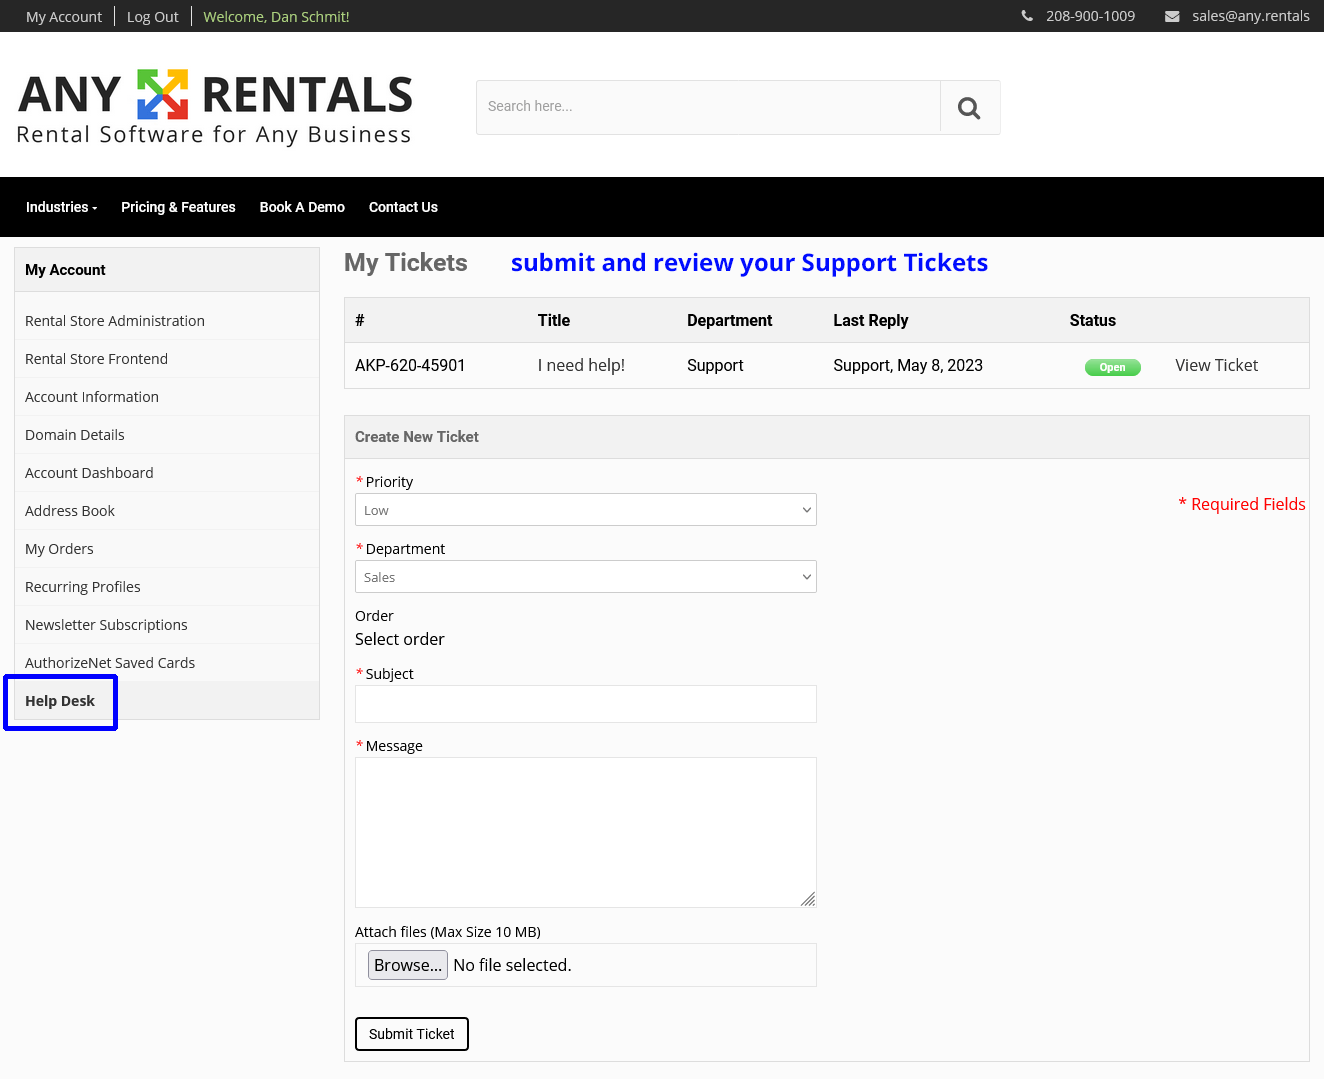Select Help Desk in sidebar

(x=60, y=701)
